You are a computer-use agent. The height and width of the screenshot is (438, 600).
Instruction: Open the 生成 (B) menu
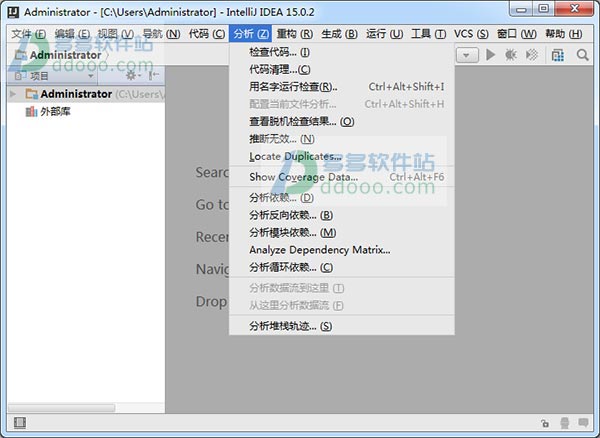(339, 34)
